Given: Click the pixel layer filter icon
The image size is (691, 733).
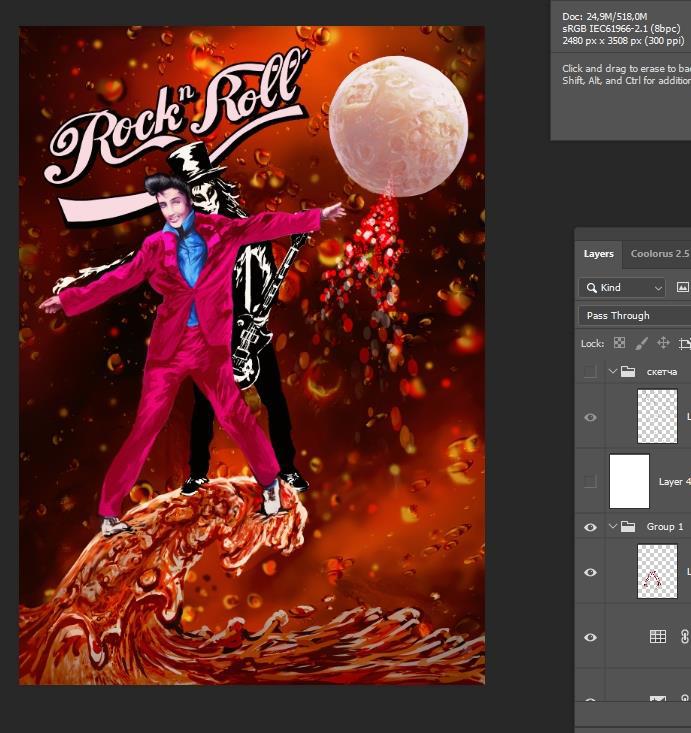Looking at the screenshot, I should [683, 288].
